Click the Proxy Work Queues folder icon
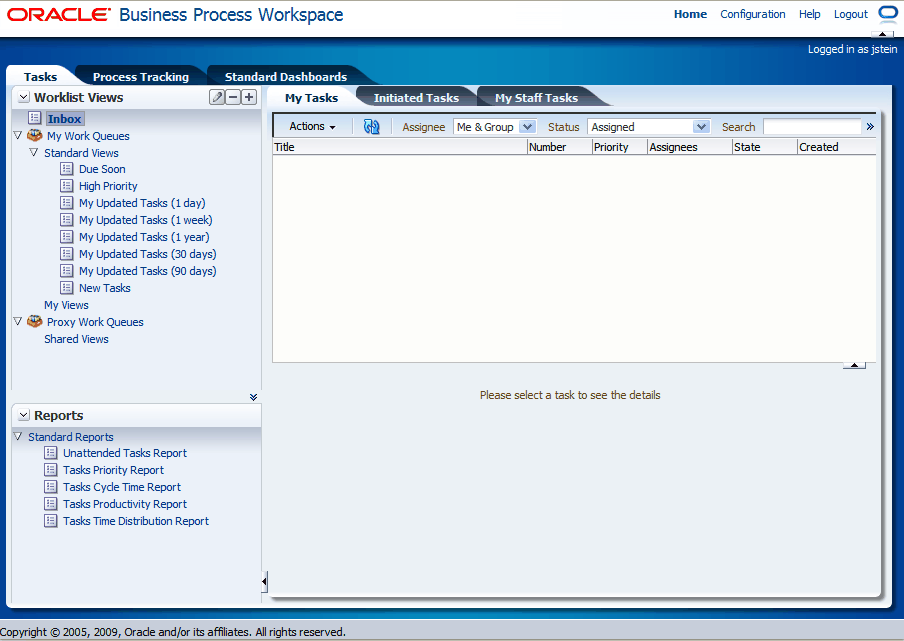 click(x=35, y=322)
